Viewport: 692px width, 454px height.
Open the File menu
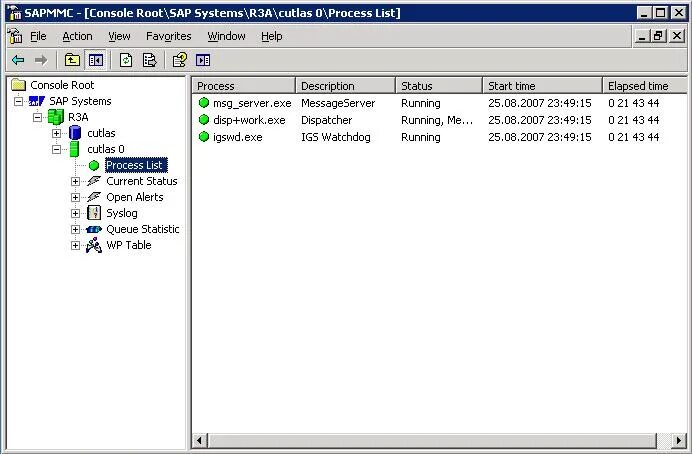[x=38, y=36]
